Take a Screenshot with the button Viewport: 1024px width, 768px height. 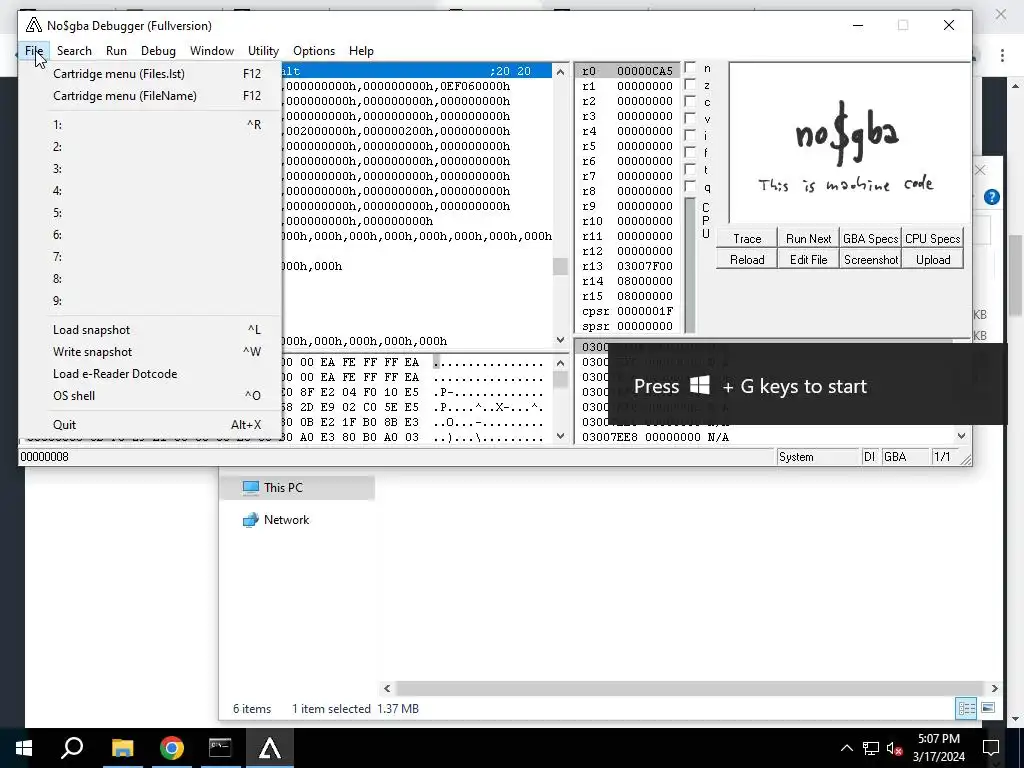tap(871, 259)
